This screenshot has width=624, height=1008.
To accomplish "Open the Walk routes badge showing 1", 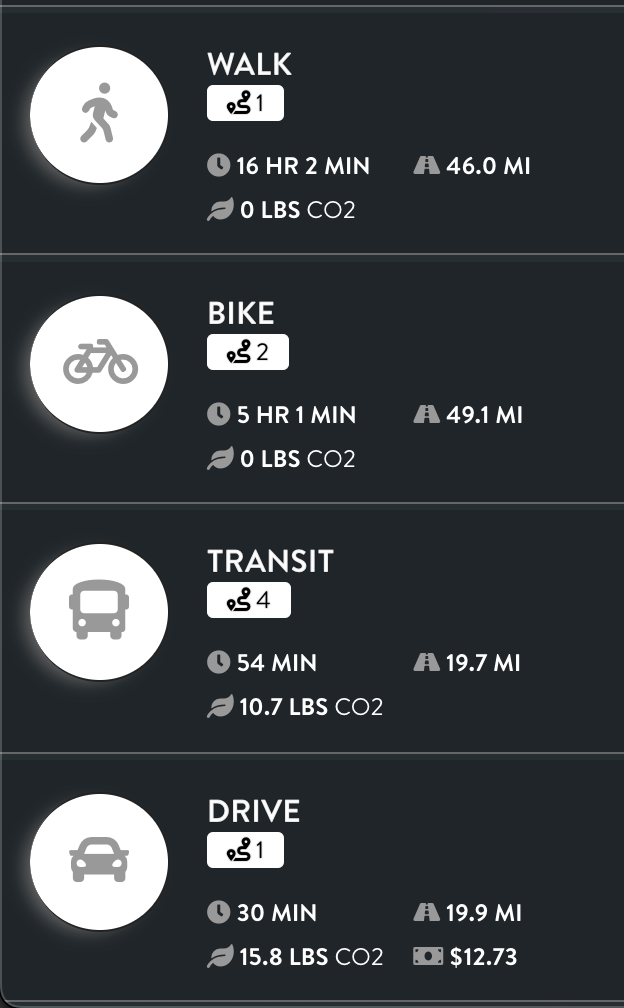I will click(x=245, y=103).
